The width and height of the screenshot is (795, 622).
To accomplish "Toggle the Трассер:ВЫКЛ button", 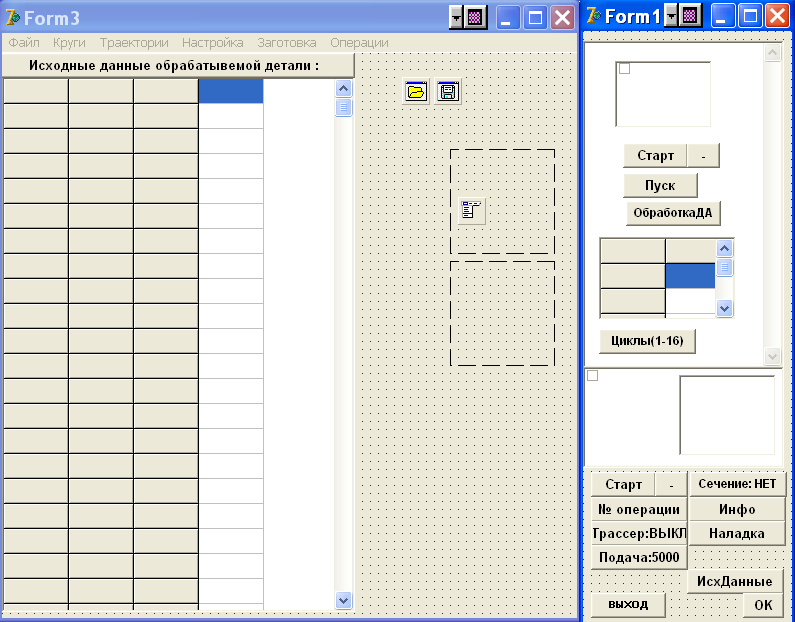I will (639, 533).
